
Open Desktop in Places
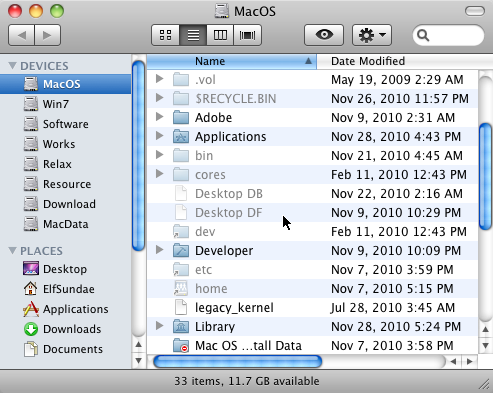coord(66,269)
